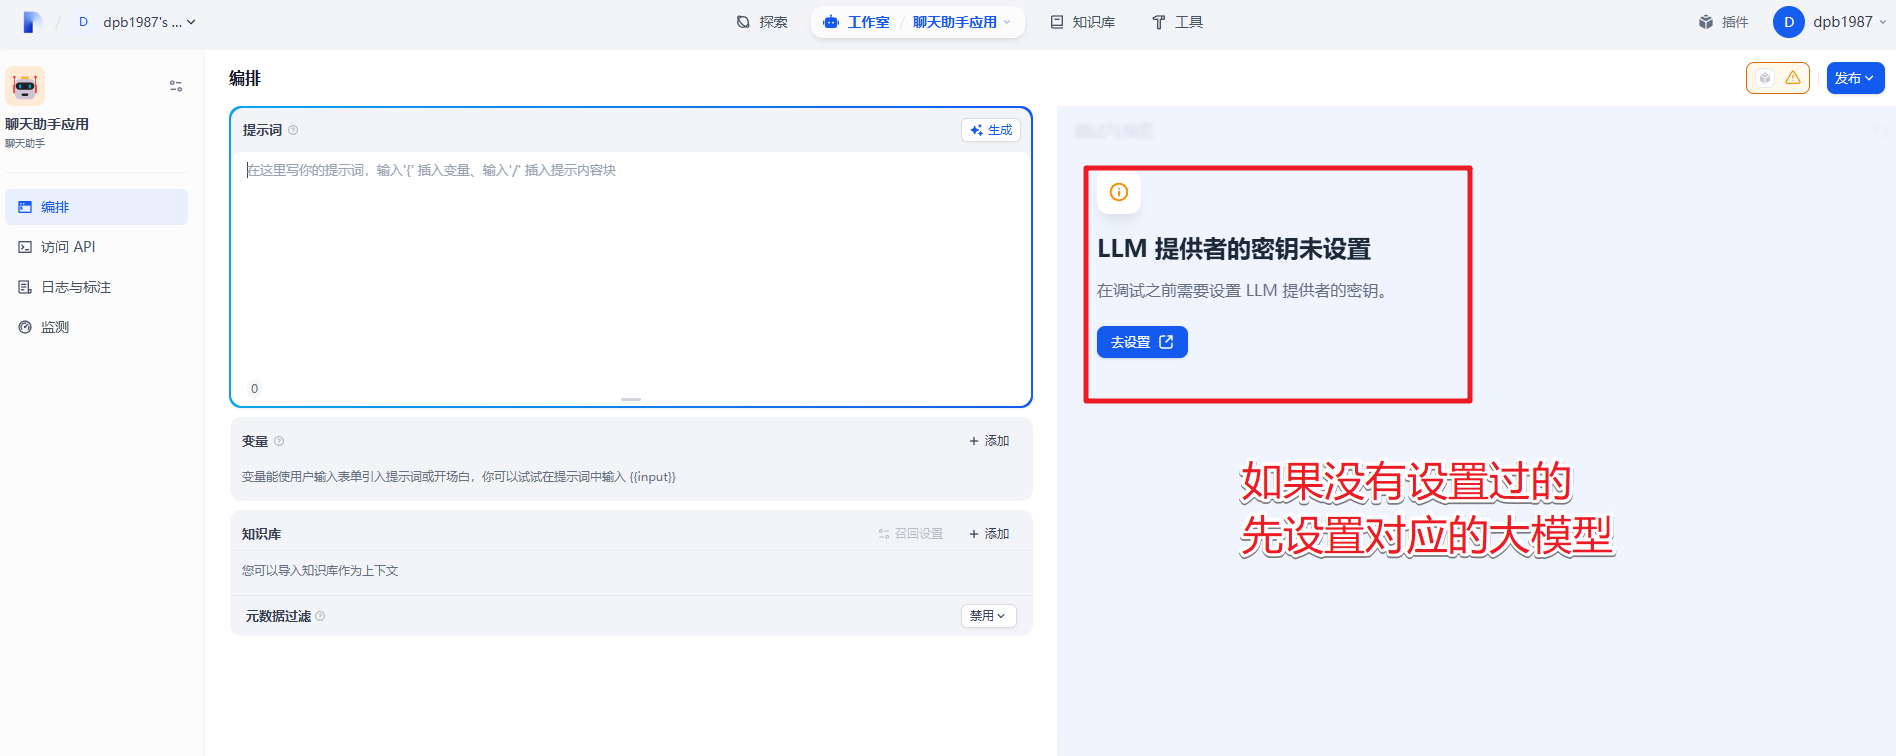Click the chatbot app avatar icon
Screen dimensions: 1896x756
point(25,87)
